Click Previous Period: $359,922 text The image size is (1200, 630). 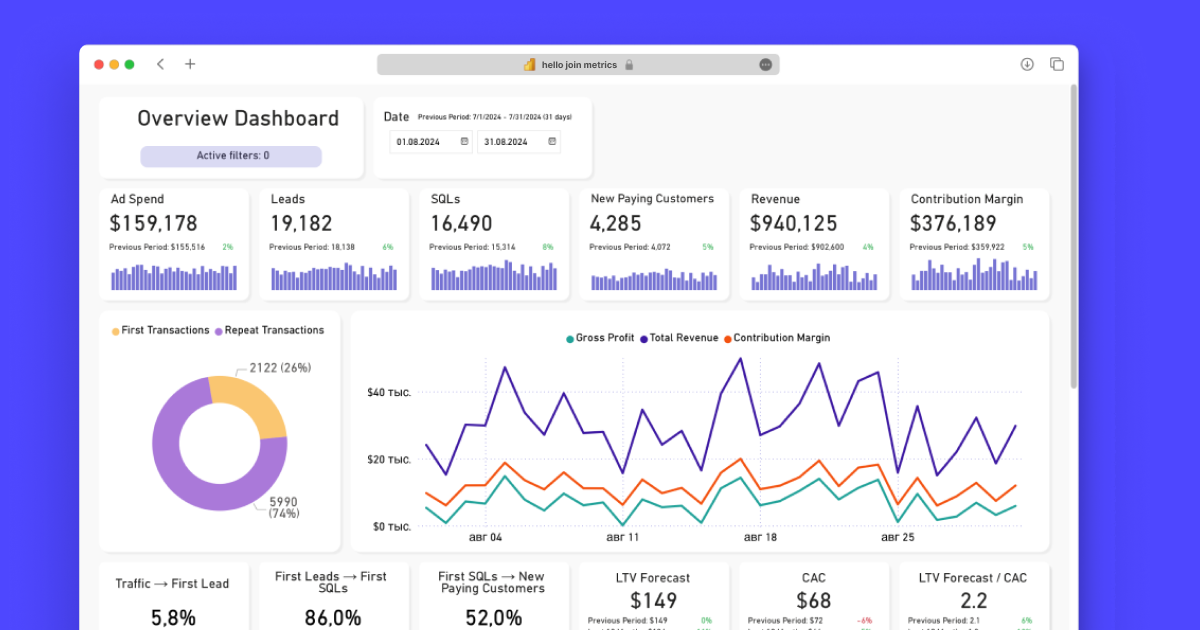(x=957, y=247)
